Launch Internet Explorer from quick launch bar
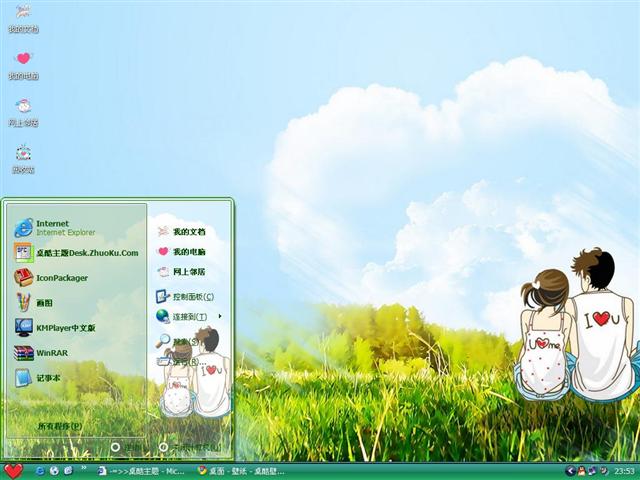The height and width of the screenshot is (480, 640). (x=40, y=471)
